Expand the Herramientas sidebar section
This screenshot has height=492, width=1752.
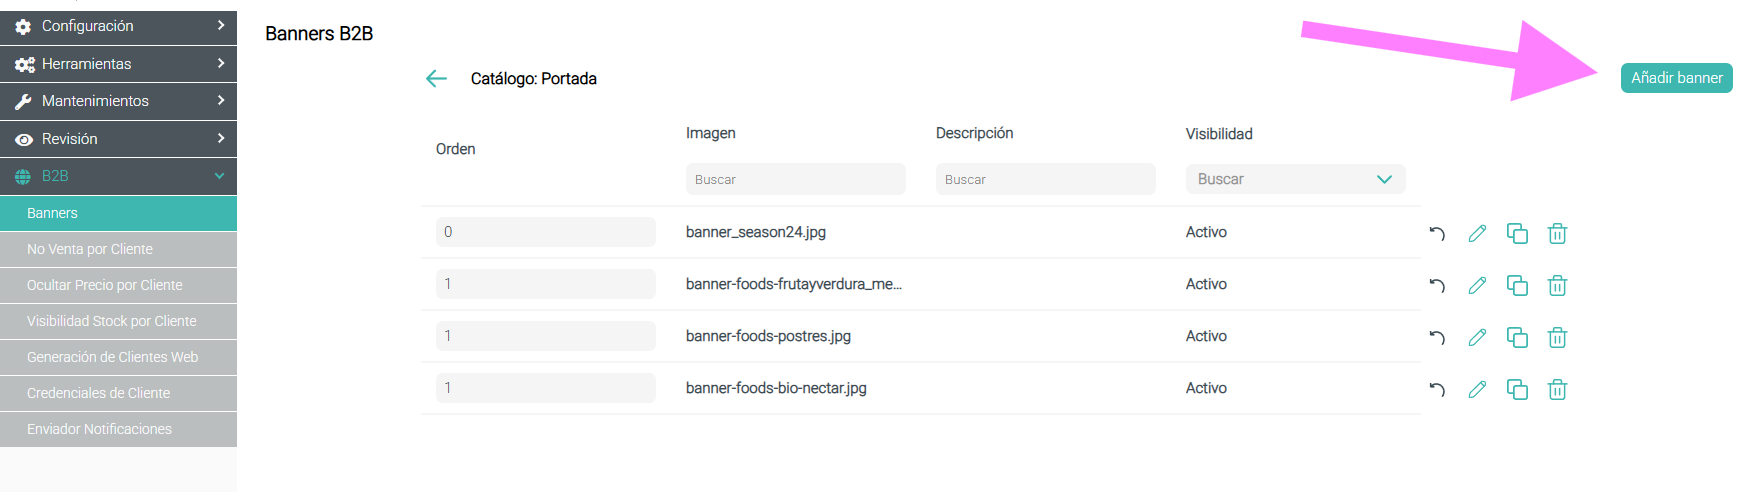click(x=118, y=64)
